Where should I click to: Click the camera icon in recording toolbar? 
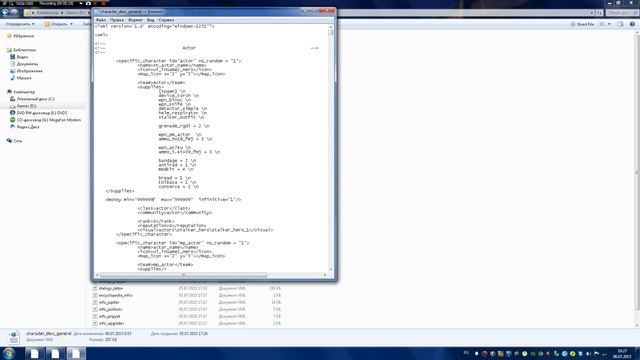[x=88, y=3]
